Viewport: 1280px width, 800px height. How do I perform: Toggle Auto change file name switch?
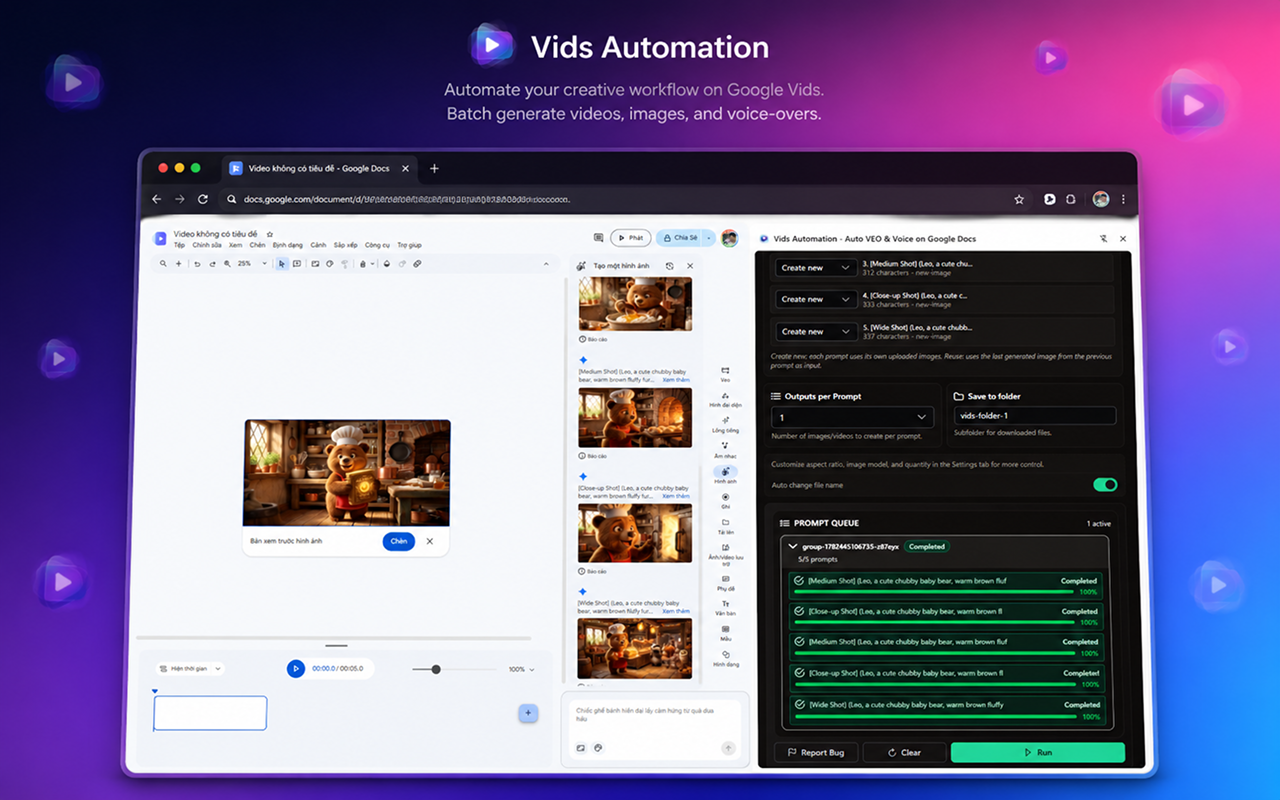(x=1104, y=485)
